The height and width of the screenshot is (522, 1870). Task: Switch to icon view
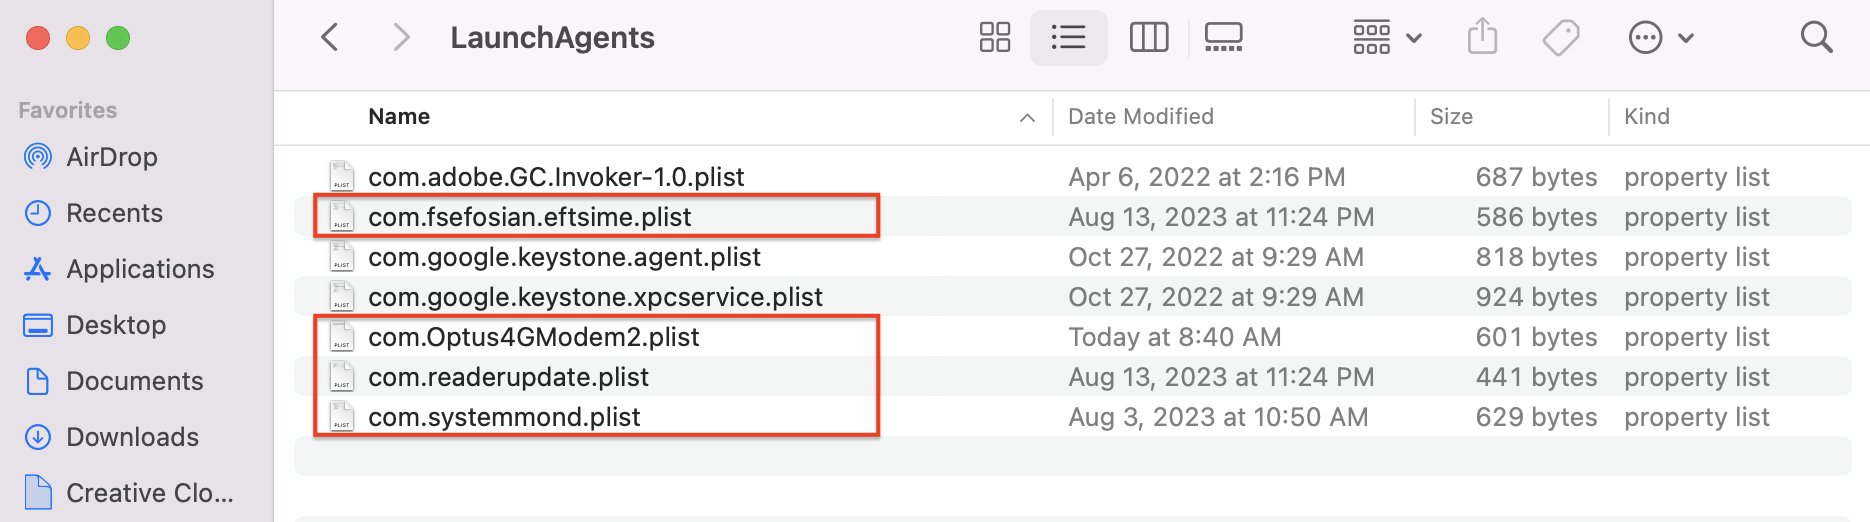(994, 38)
